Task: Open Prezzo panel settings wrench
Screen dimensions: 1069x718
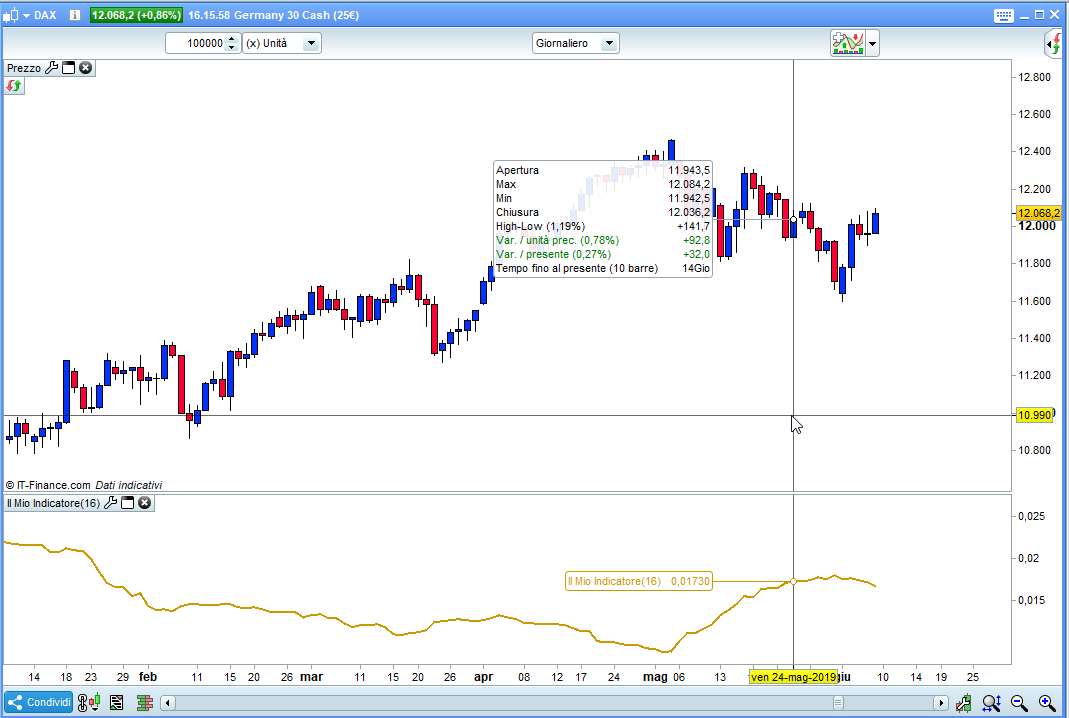Action: [x=51, y=68]
